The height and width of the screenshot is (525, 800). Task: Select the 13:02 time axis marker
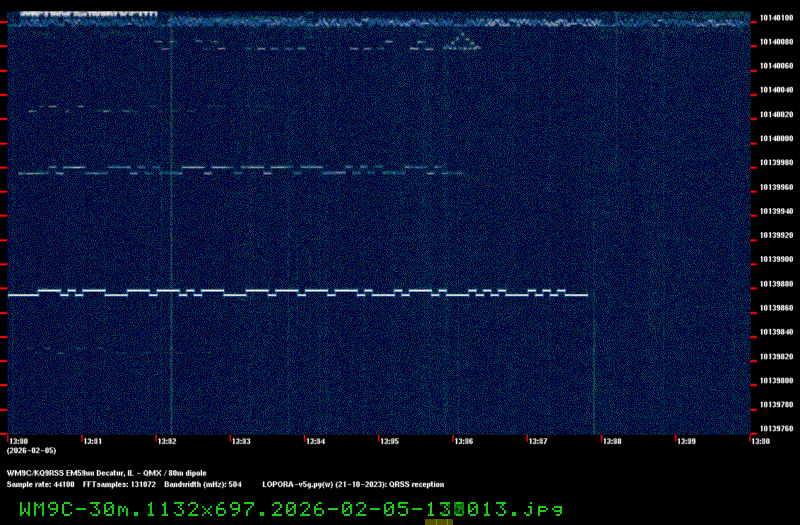tap(166, 441)
